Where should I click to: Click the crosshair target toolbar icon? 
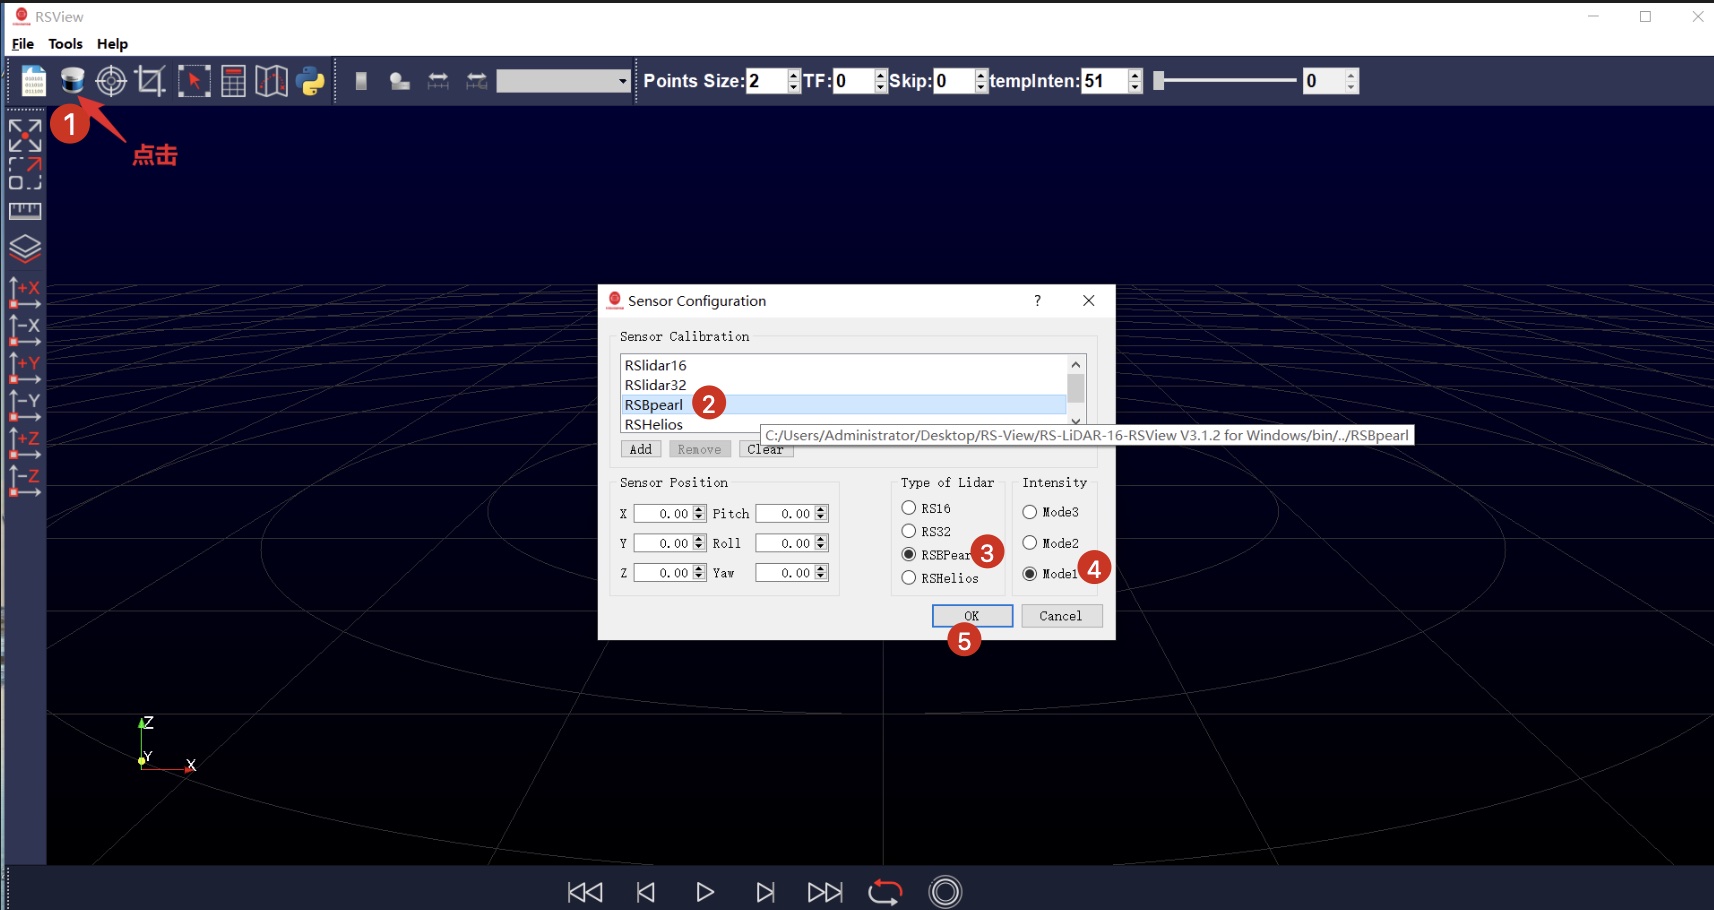[x=111, y=81]
